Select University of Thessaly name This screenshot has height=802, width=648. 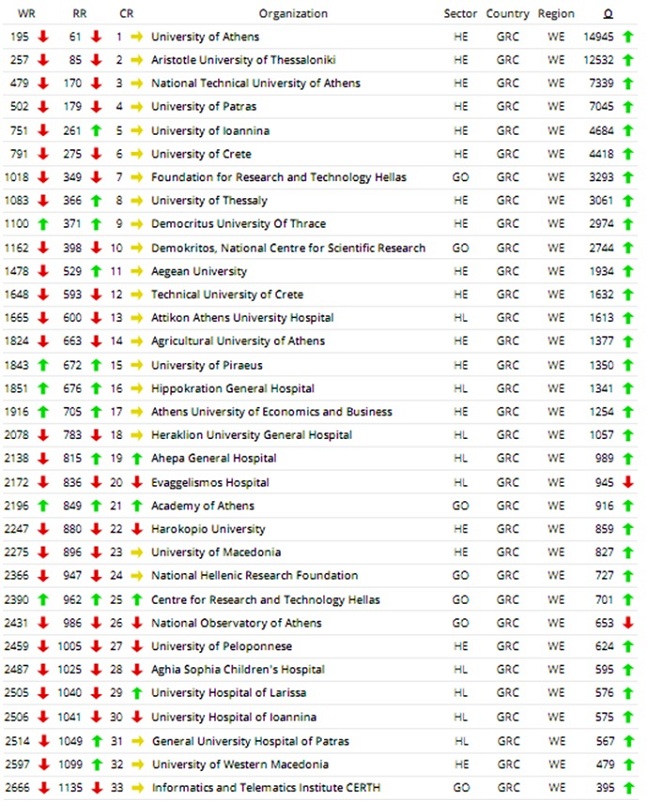(x=209, y=200)
